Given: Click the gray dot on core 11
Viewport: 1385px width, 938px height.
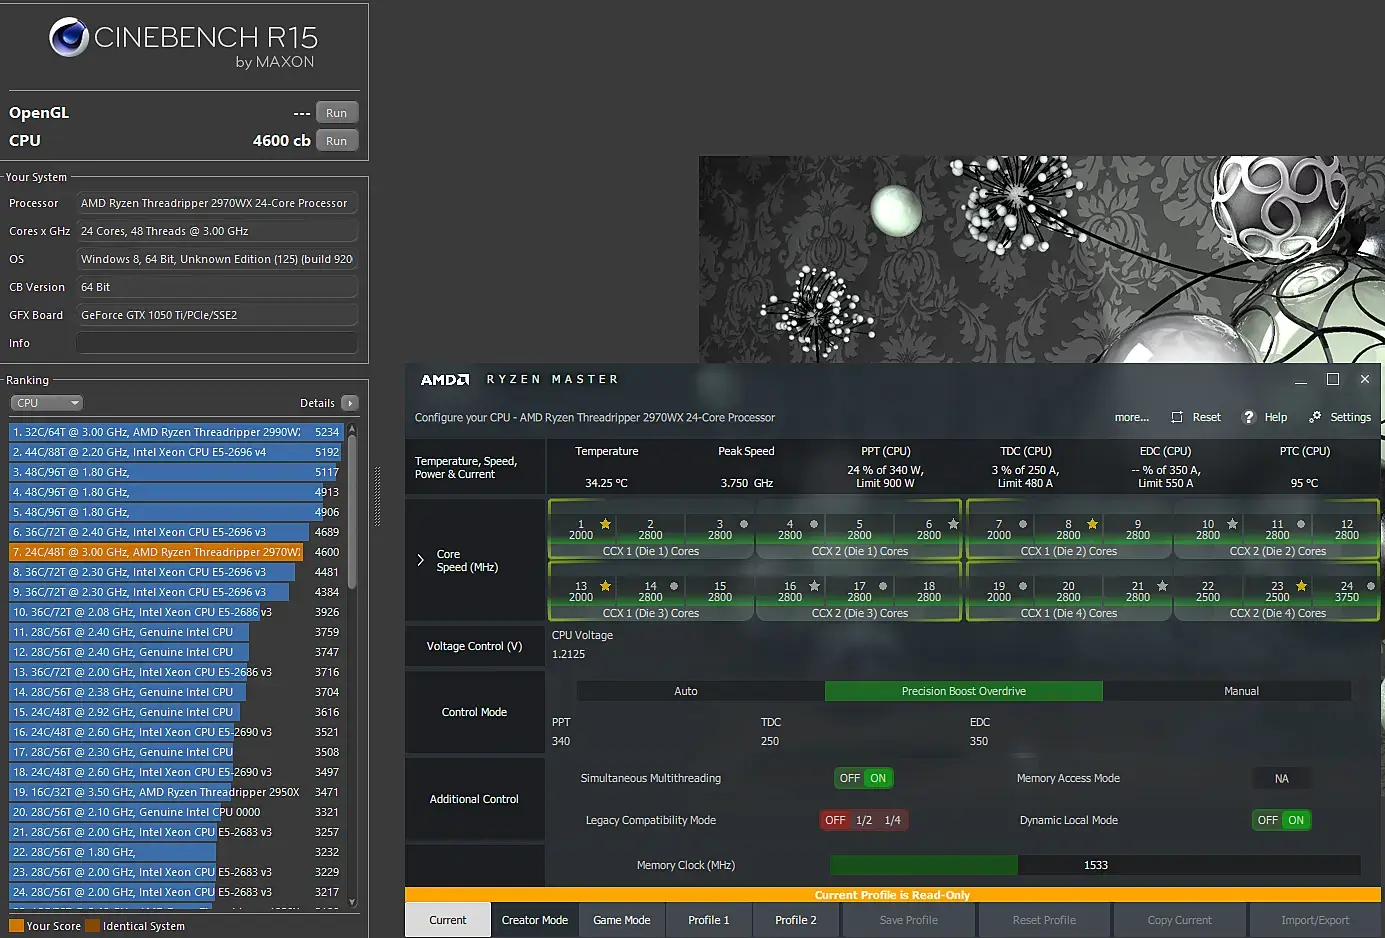Looking at the screenshot, I should 1301,524.
